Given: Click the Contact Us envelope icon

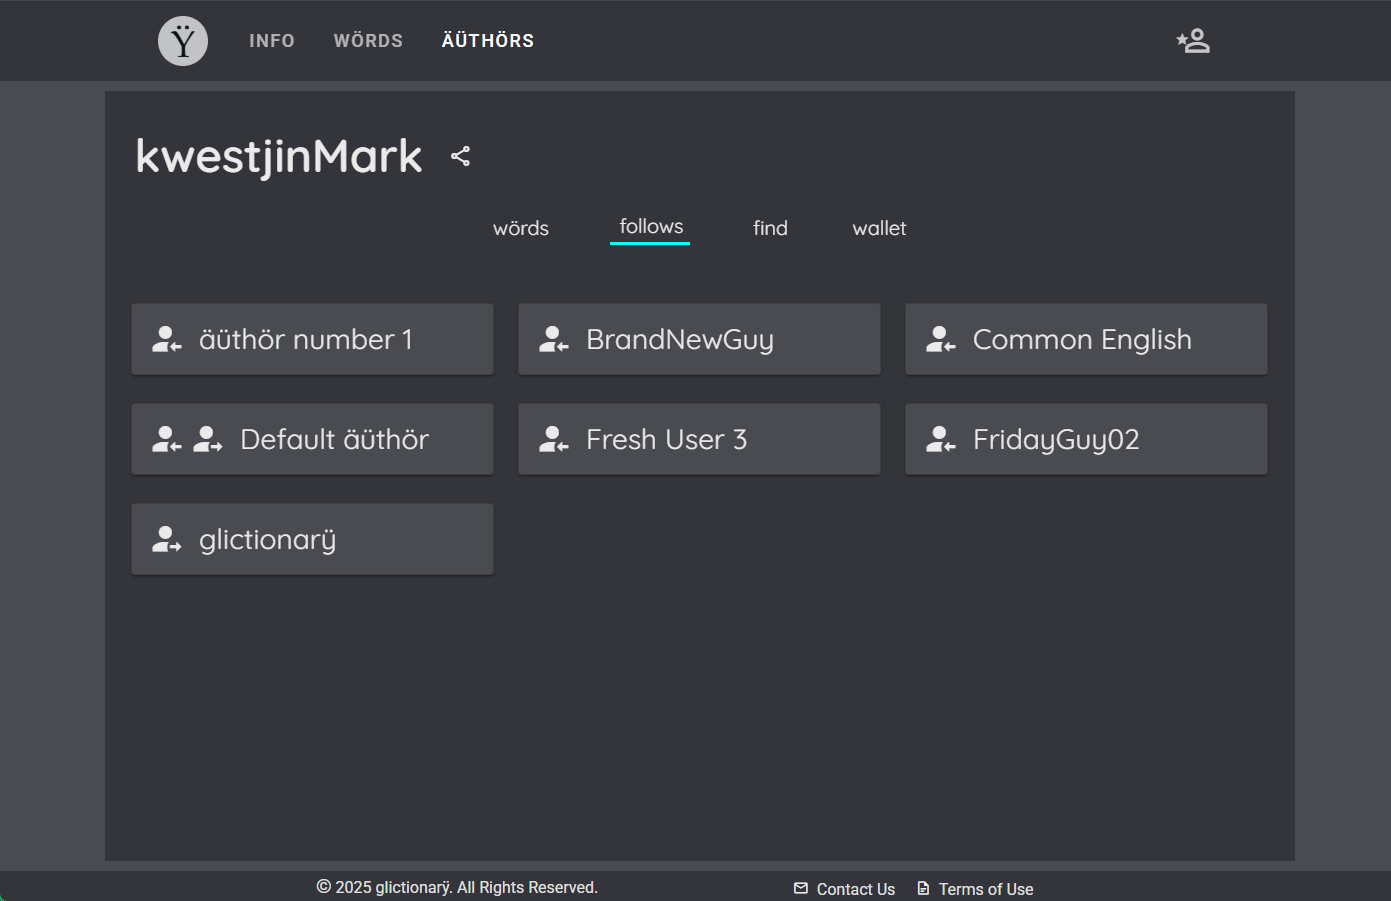Looking at the screenshot, I should (801, 888).
